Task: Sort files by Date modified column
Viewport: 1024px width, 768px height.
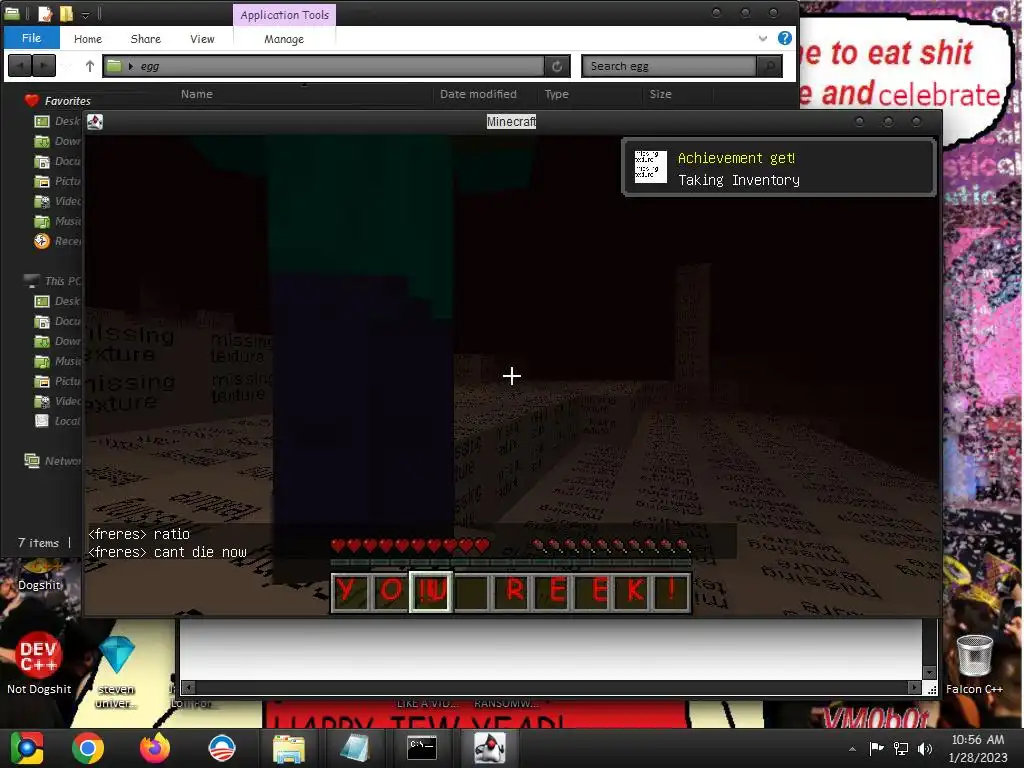Action: (478, 94)
